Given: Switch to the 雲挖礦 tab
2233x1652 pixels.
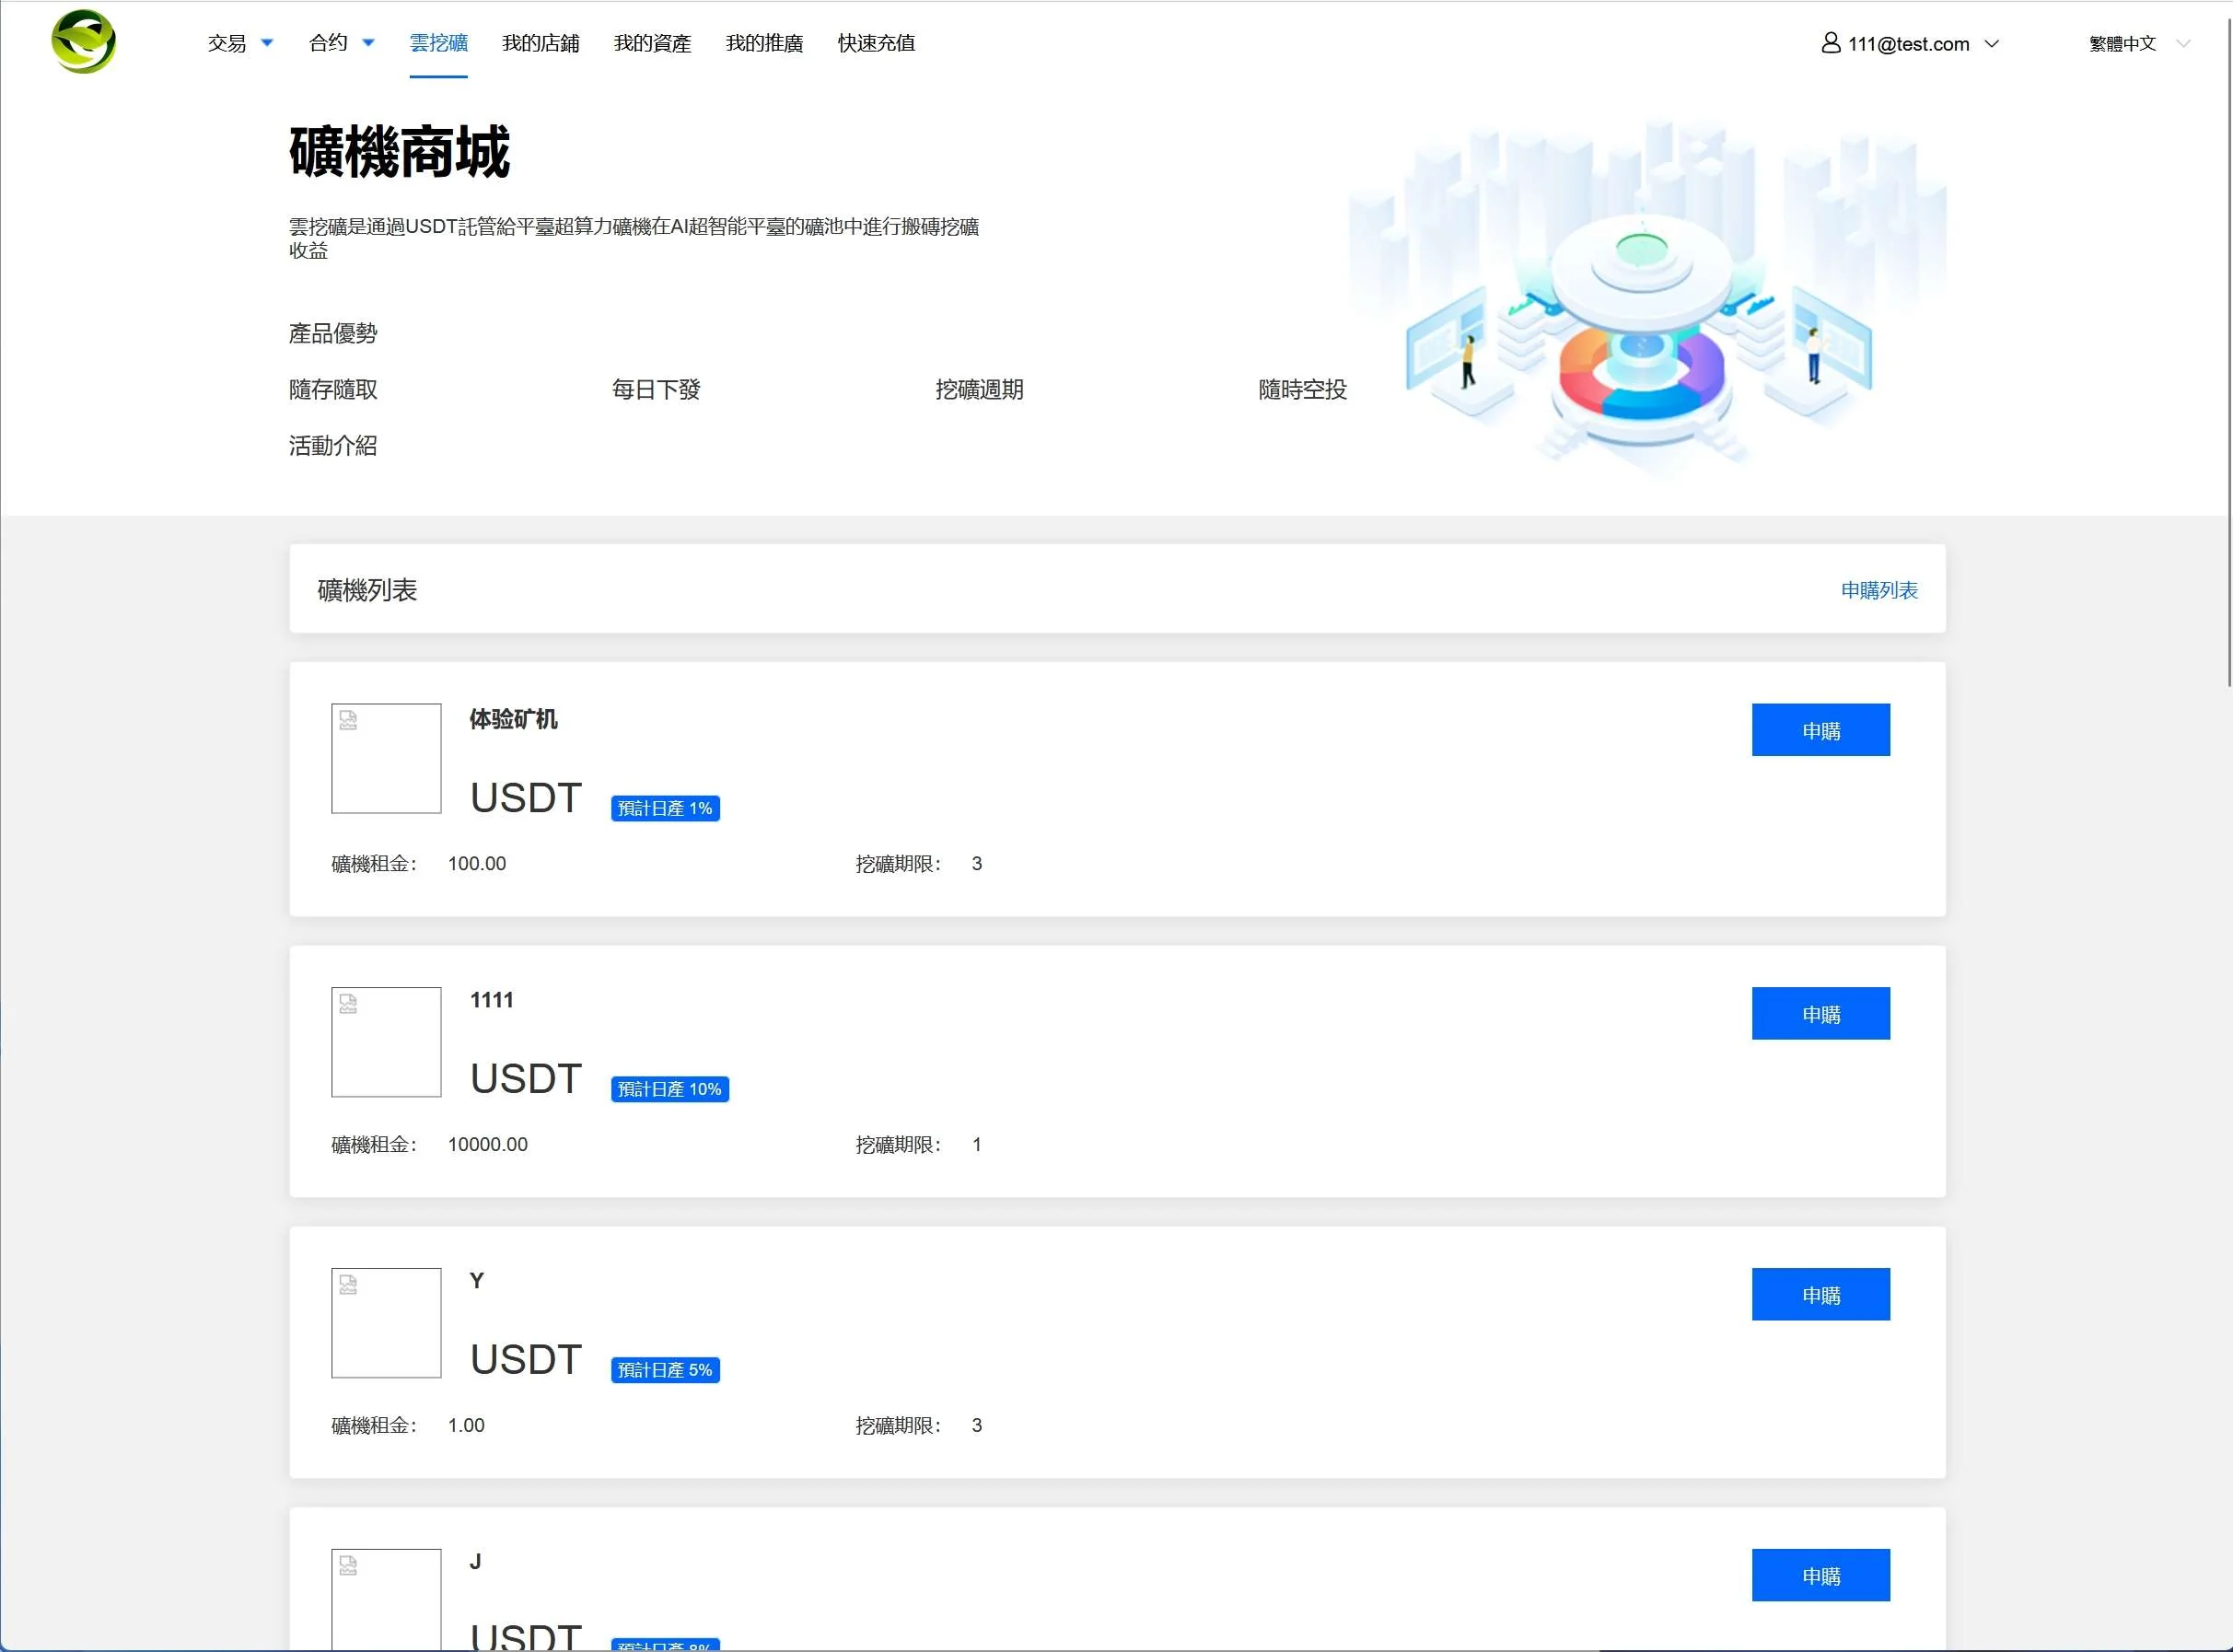Looking at the screenshot, I should pyautogui.click(x=438, y=43).
